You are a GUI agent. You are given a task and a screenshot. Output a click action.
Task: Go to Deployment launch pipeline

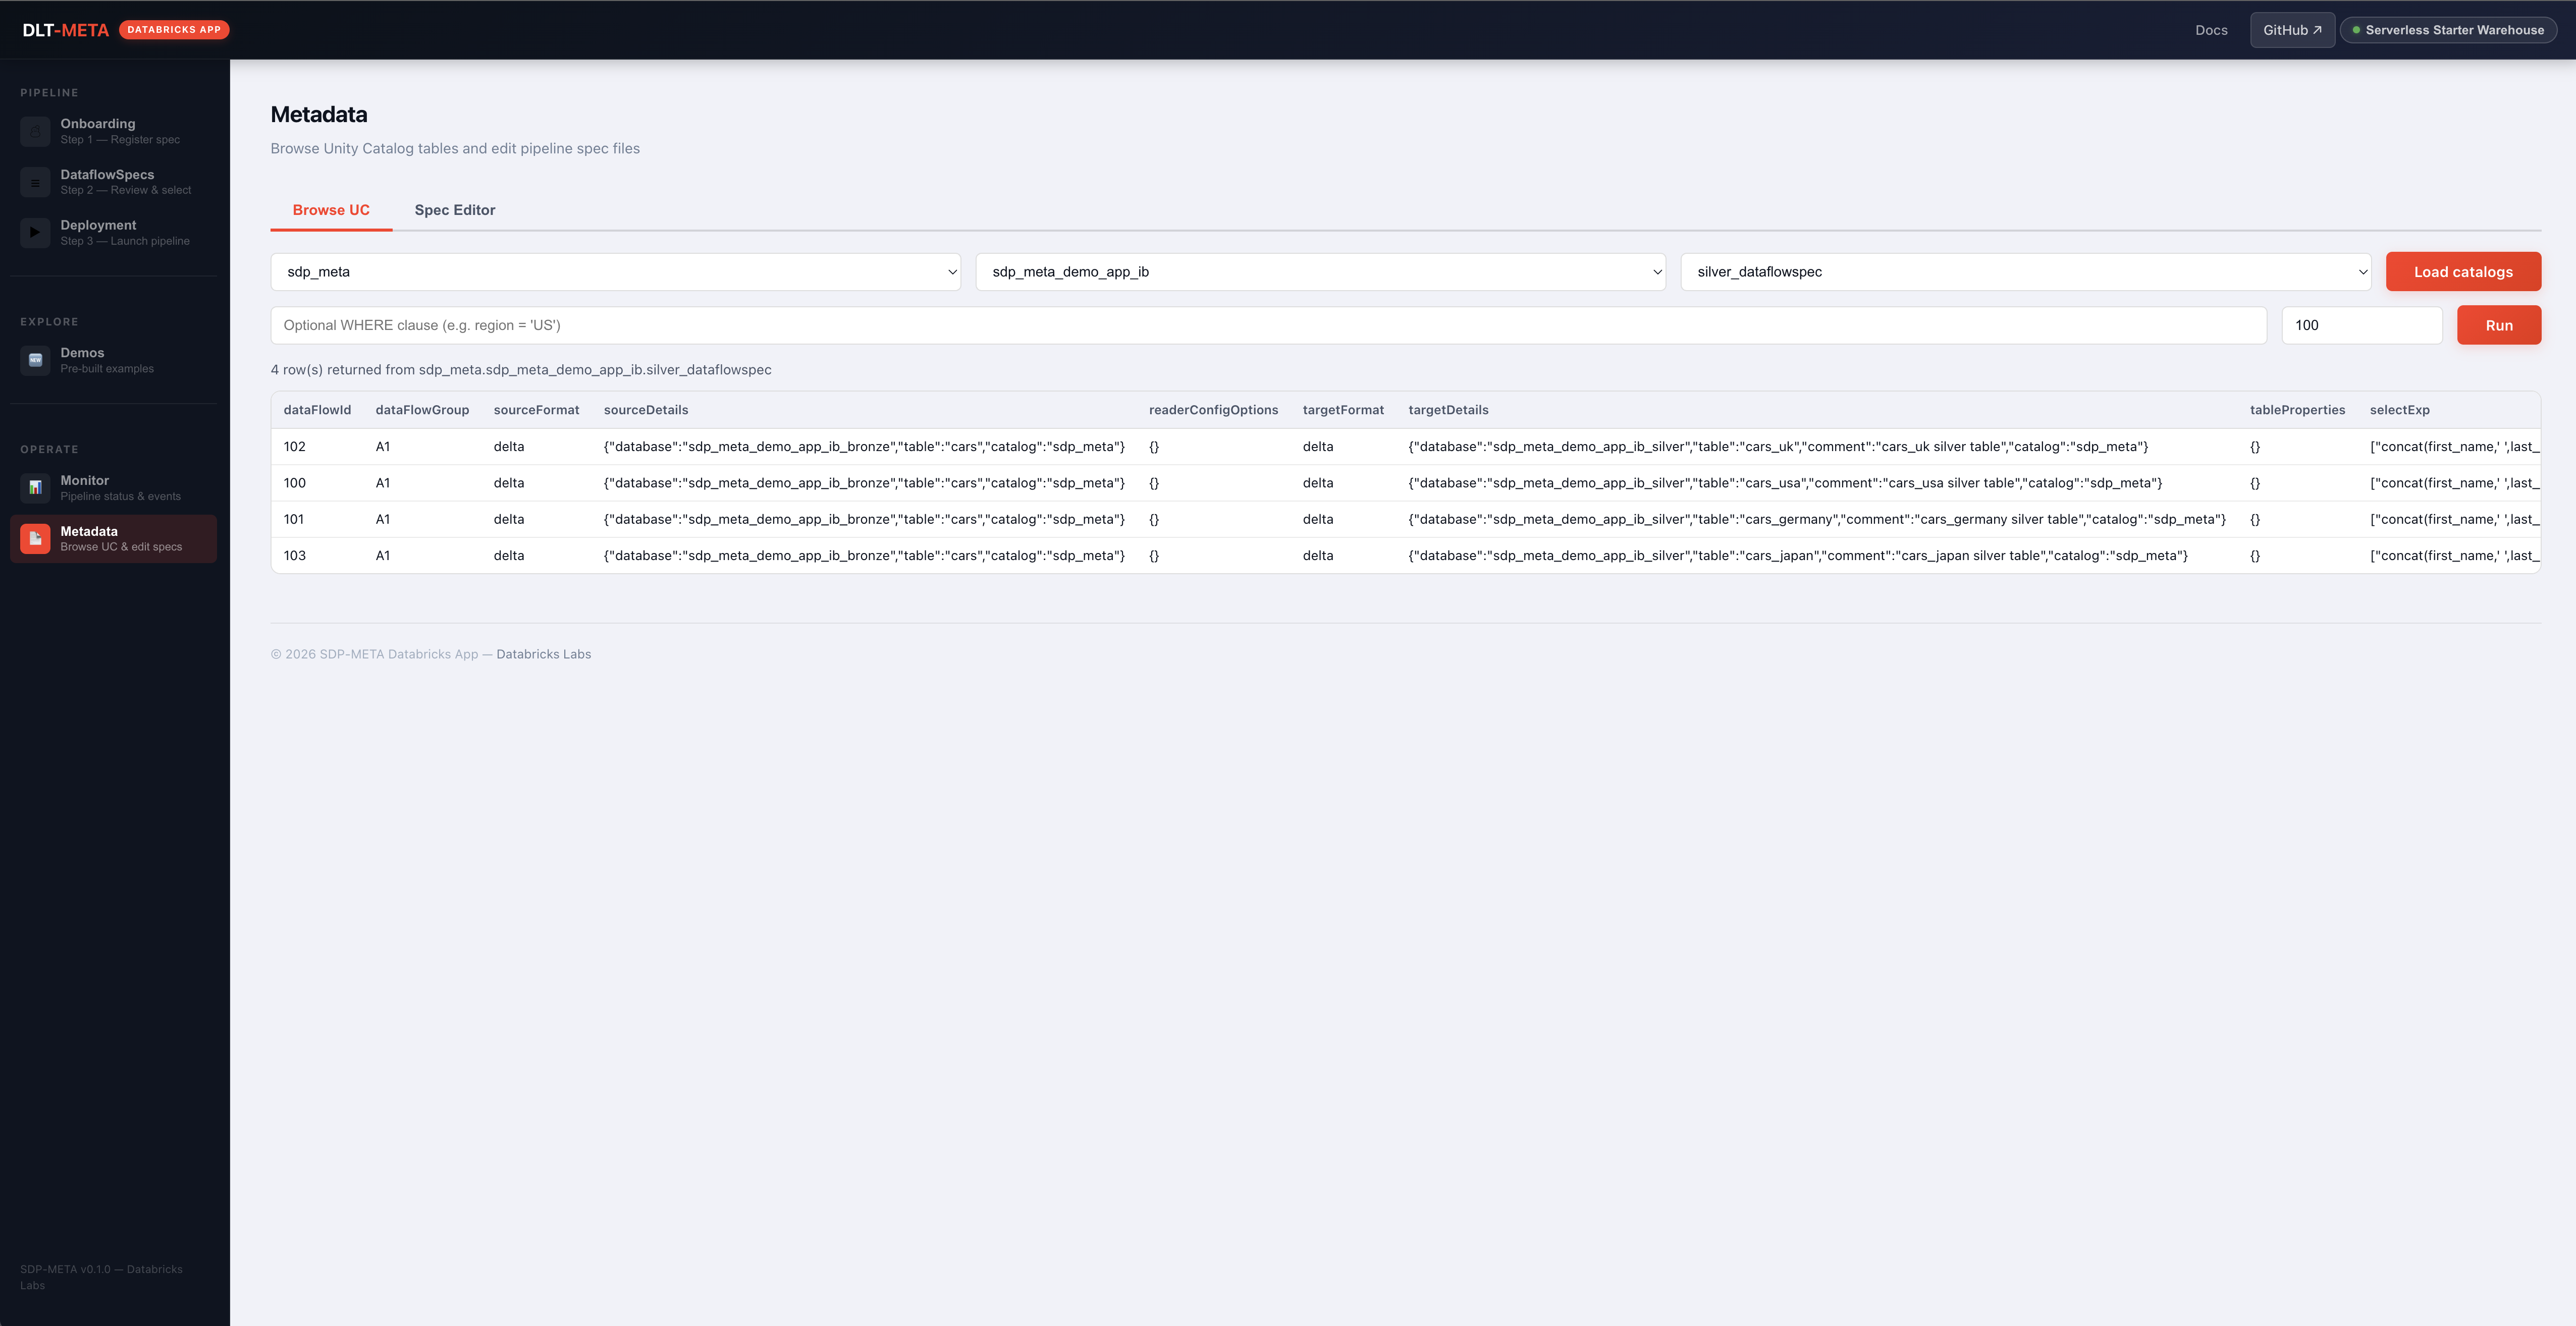click(x=113, y=233)
